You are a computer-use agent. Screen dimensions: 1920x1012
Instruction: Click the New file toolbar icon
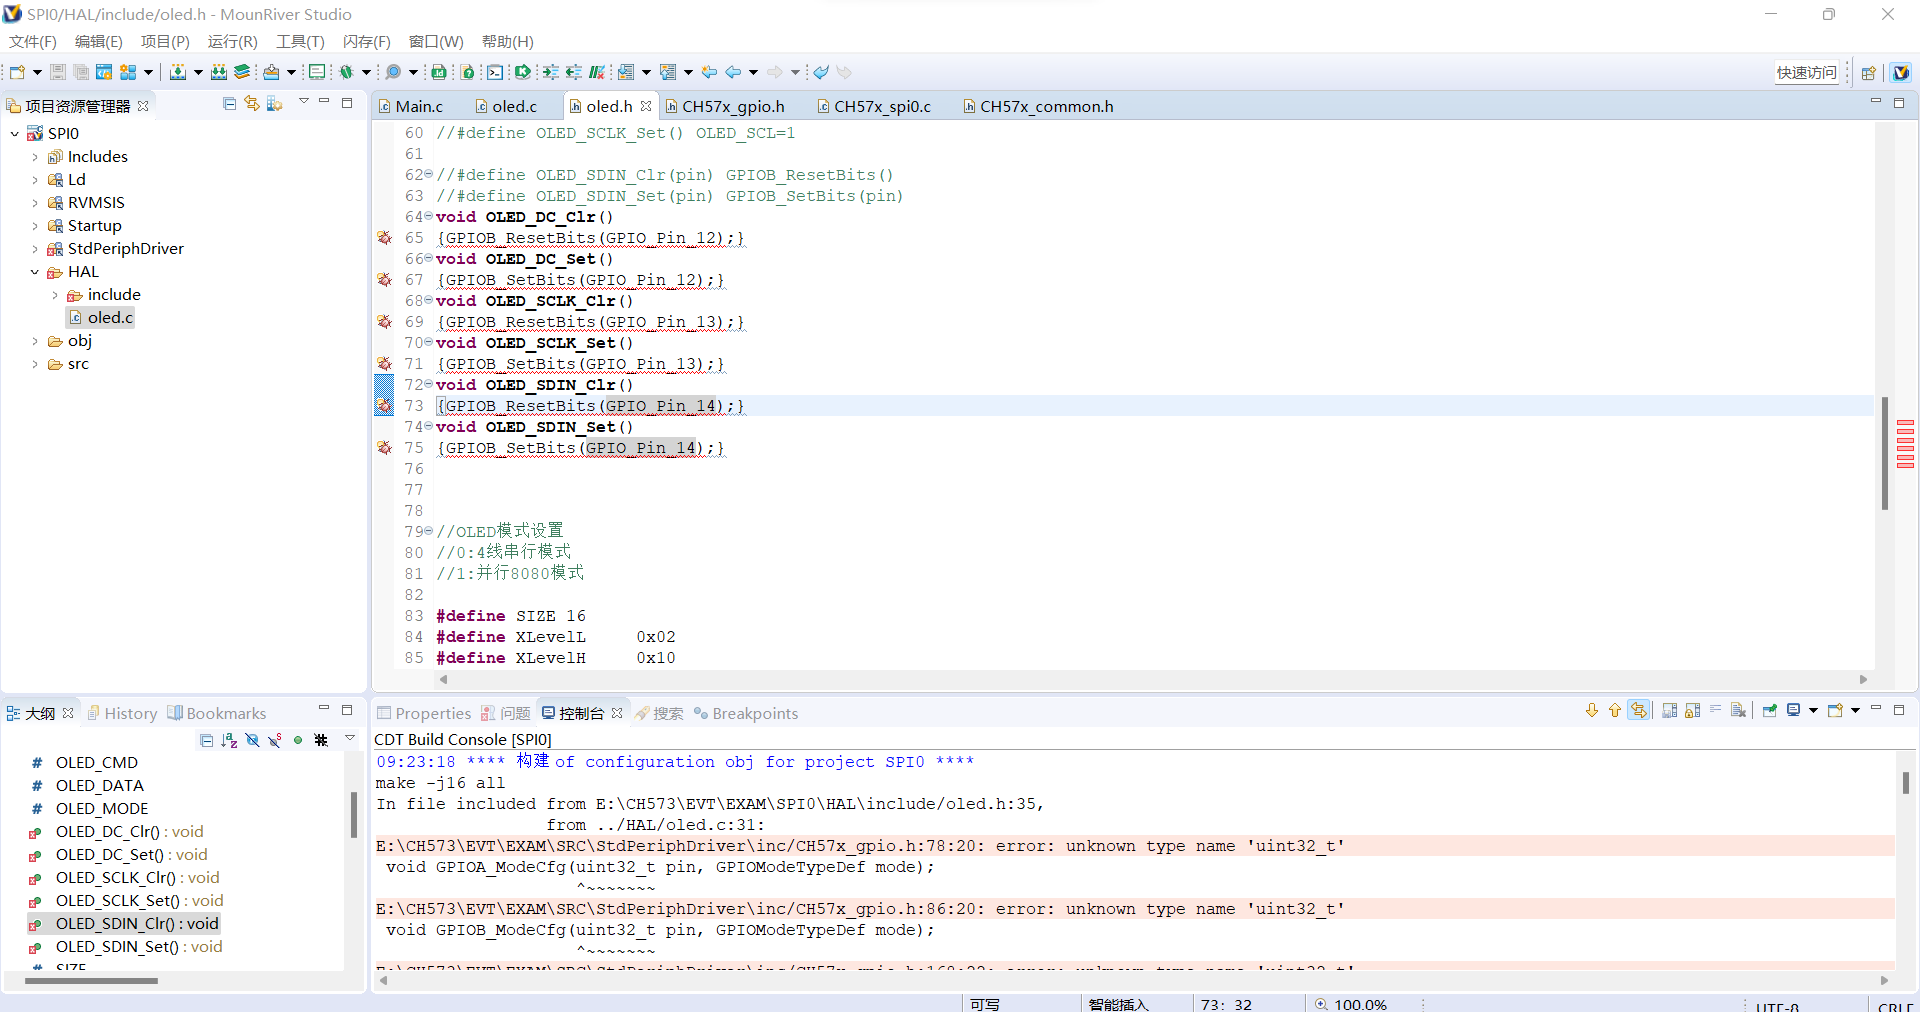click(17, 72)
